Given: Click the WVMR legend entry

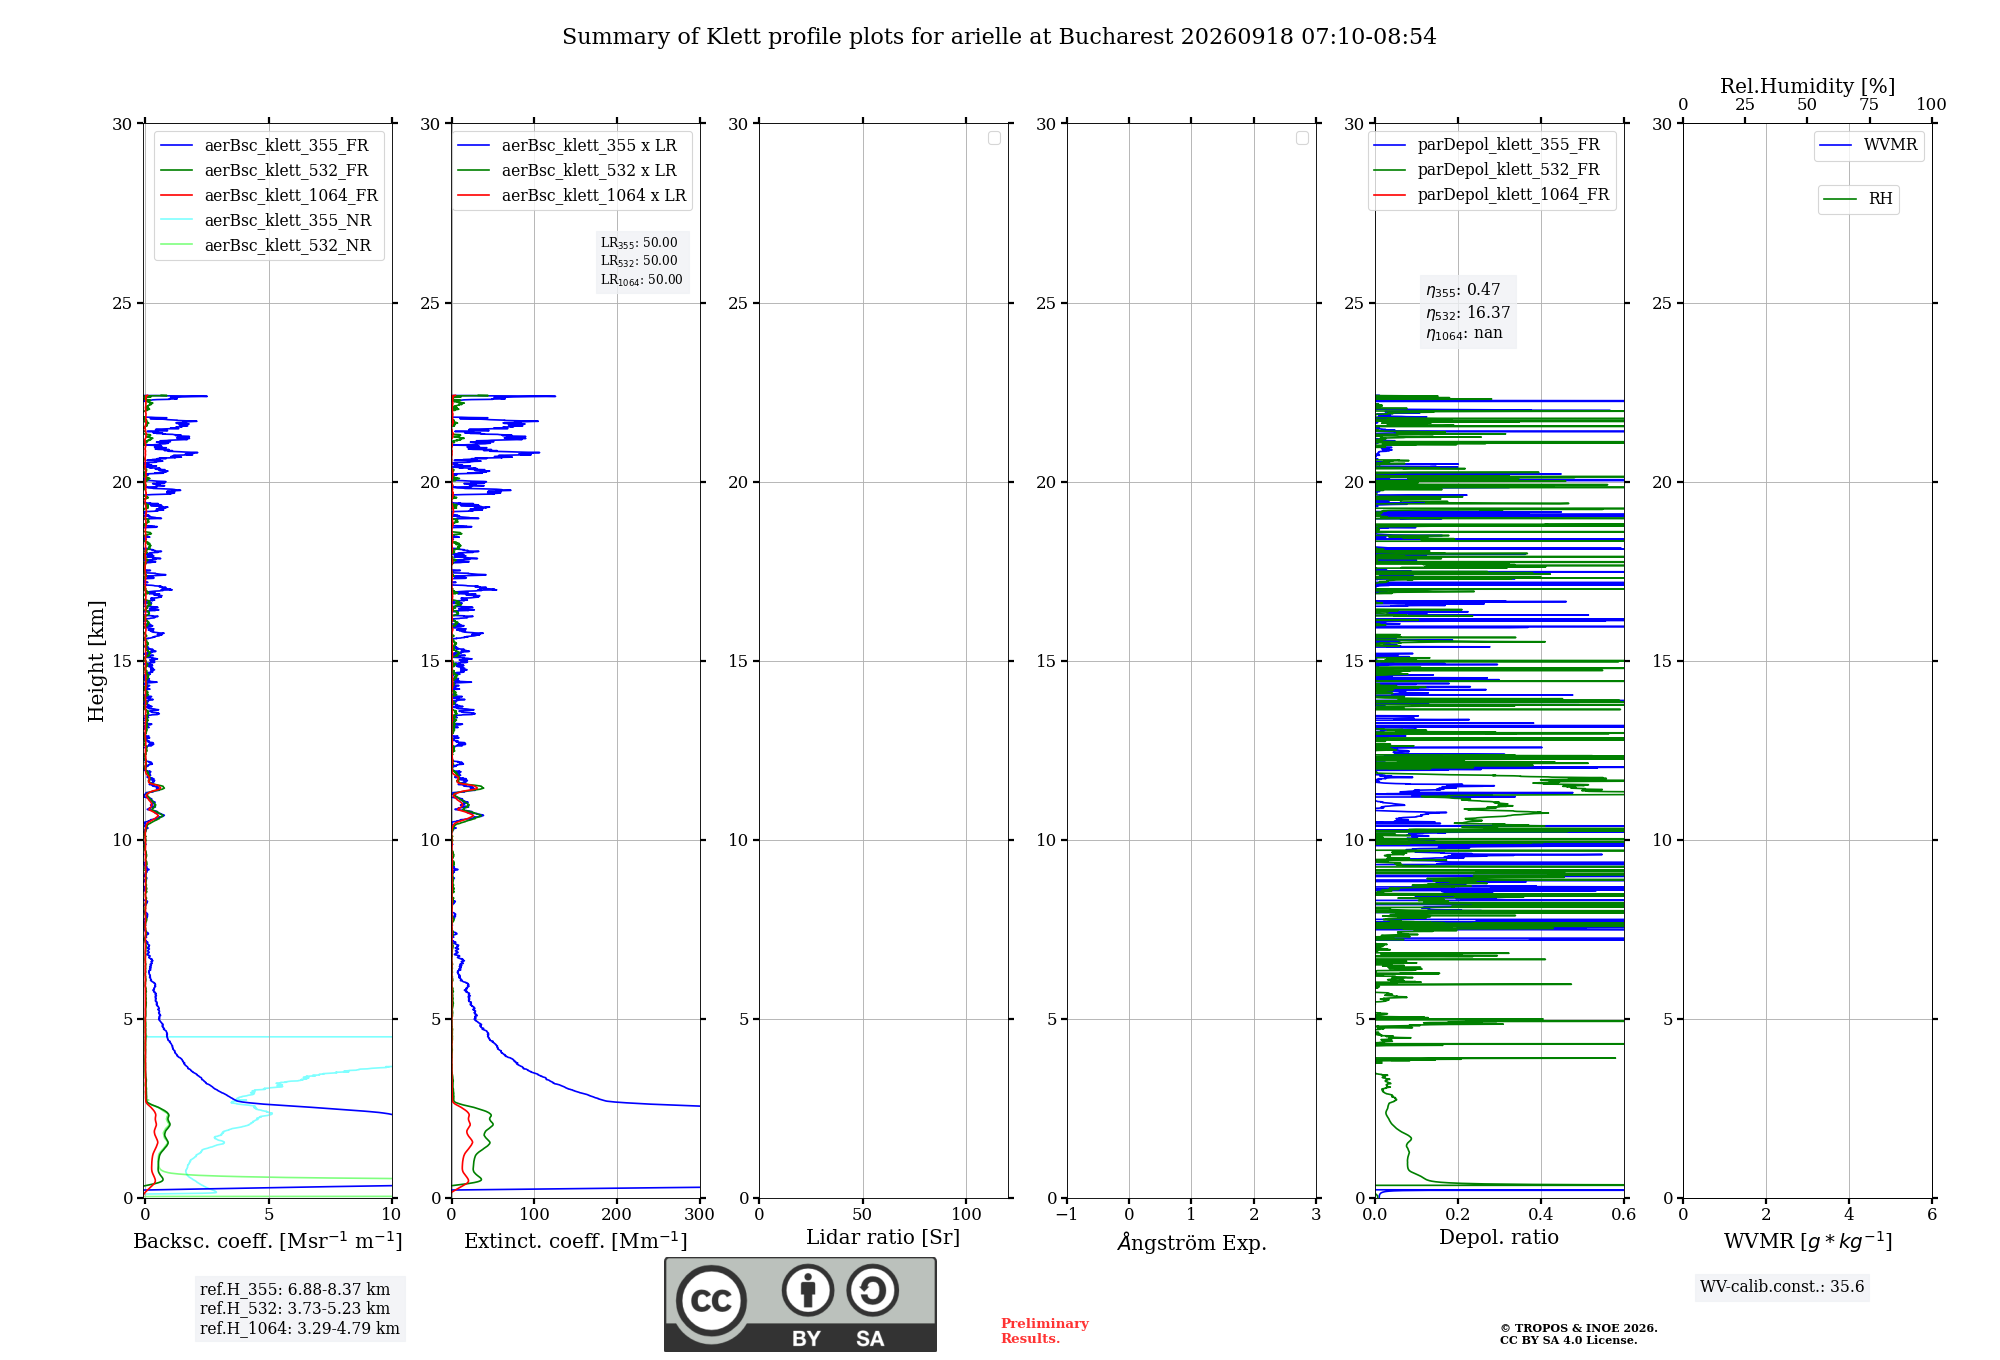Looking at the screenshot, I should click(1869, 145).
